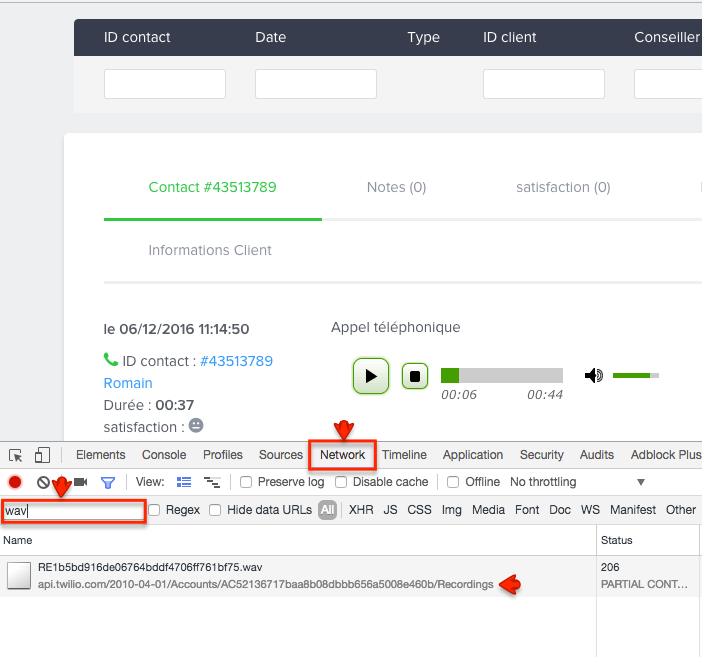This screenshot has height=657, width=702.
Task: Click the Conseiller filter input
Action: [x=668, y=84]
